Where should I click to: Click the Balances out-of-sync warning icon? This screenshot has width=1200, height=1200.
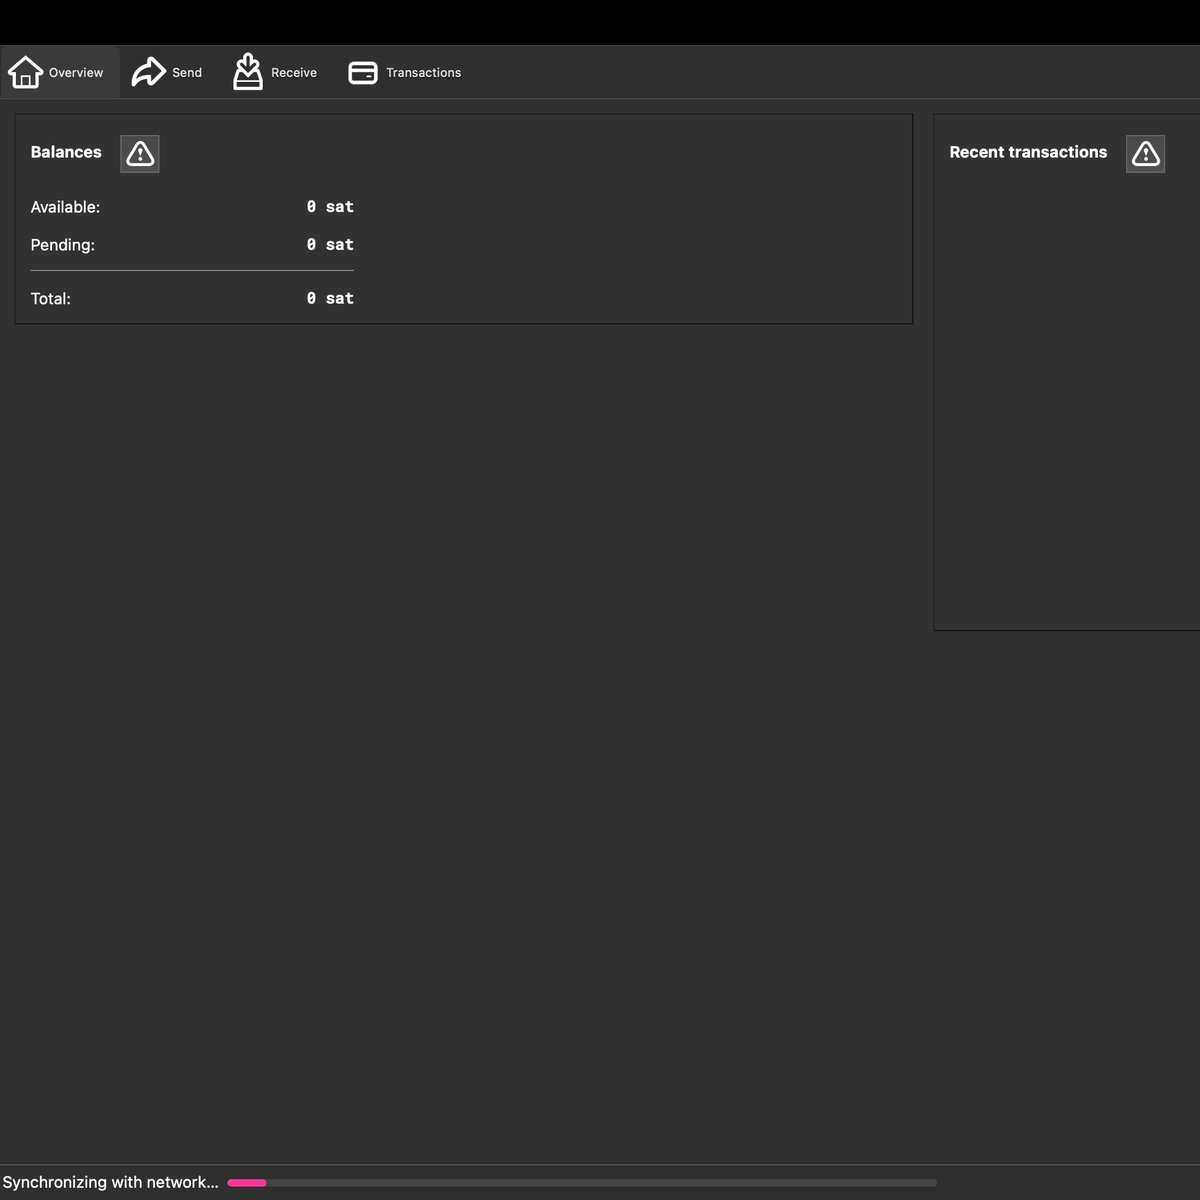(x=140, y=154)
